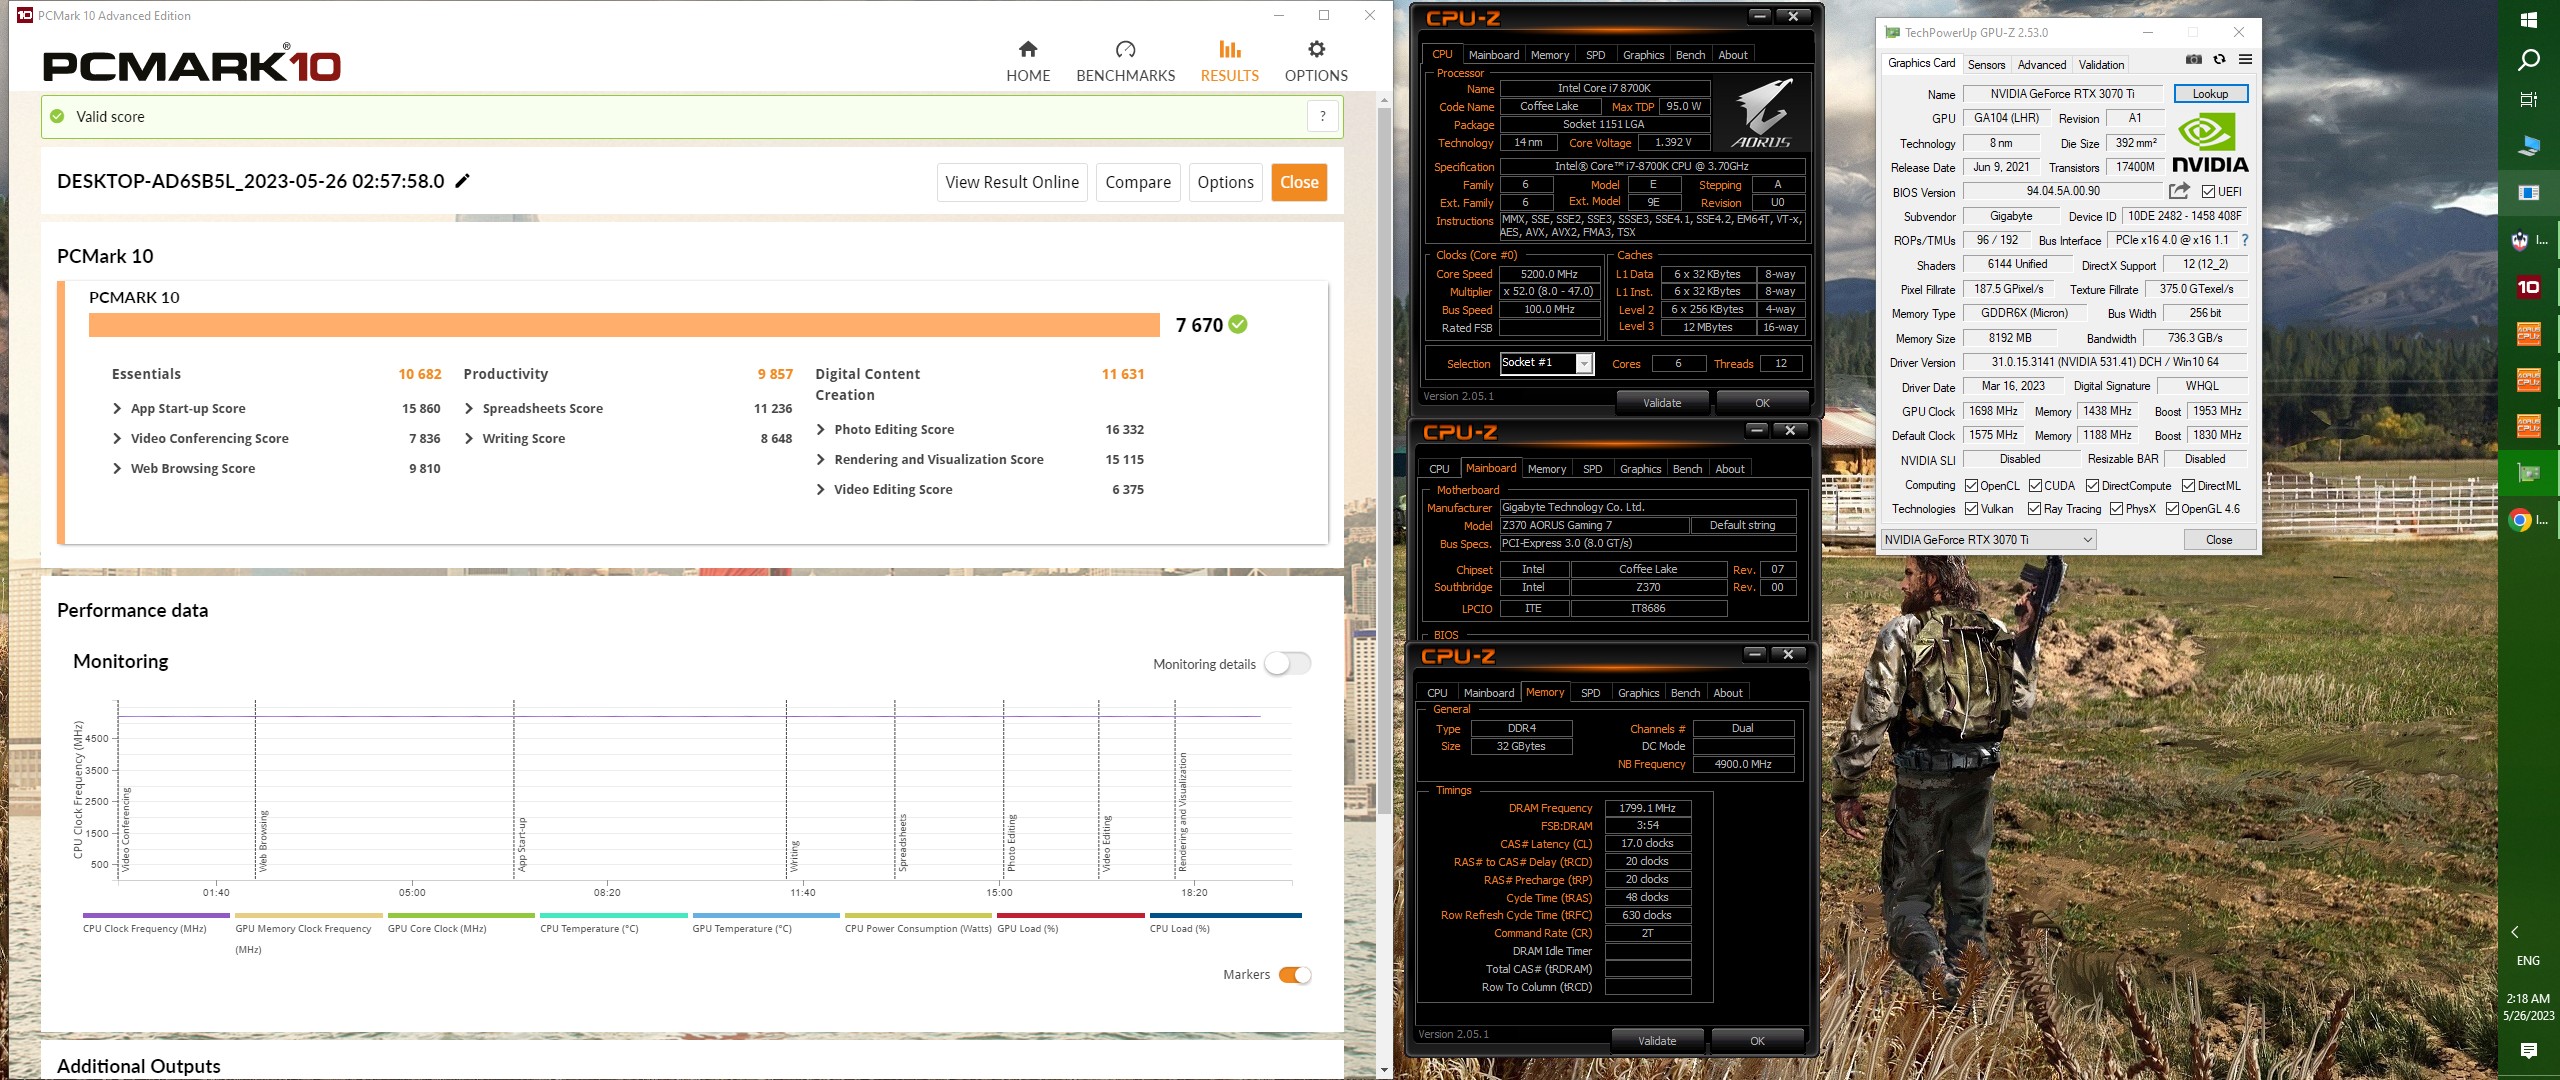Open the GPU-Z hamburger menu
The height and width of the screenshot is (1080, 2560).
tap(2245, 60)
